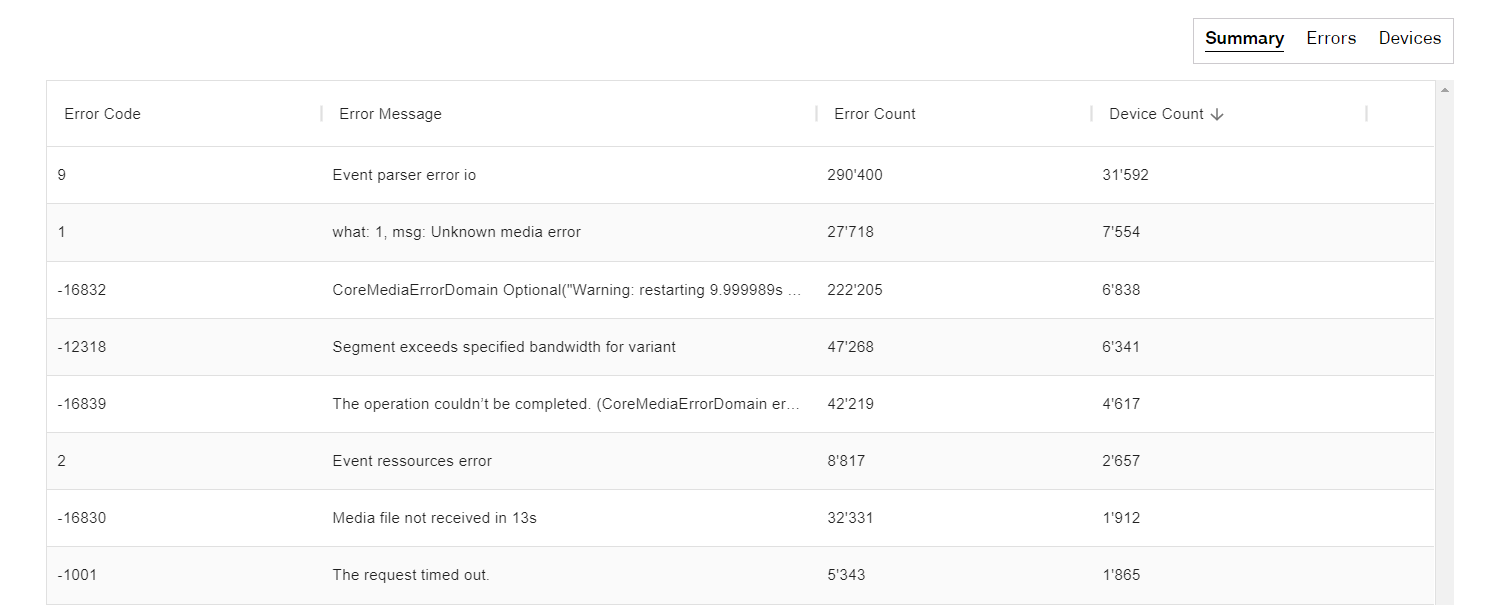Select the Unknown media error row
The height and width of the screenshot is (614, 1498).
[456, 232]
